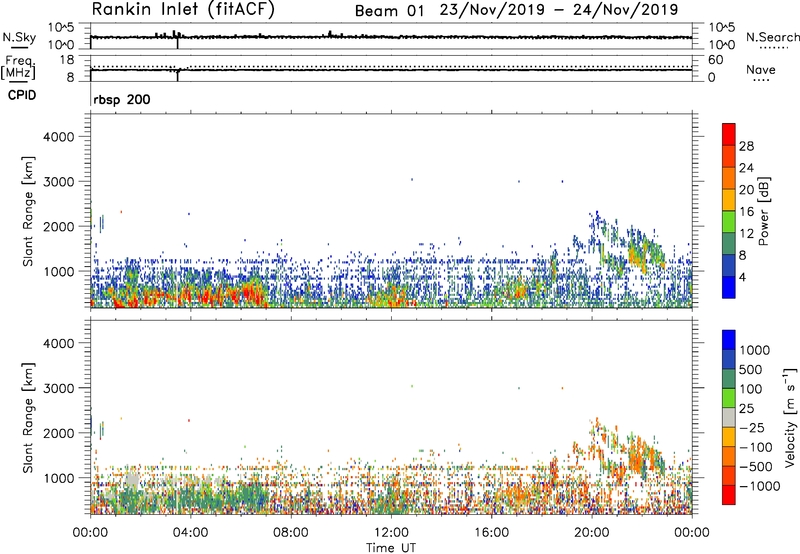800x554 pixels.
Task: Click the gray segment of Velocity colorbar
Action: tap(729, 418)
